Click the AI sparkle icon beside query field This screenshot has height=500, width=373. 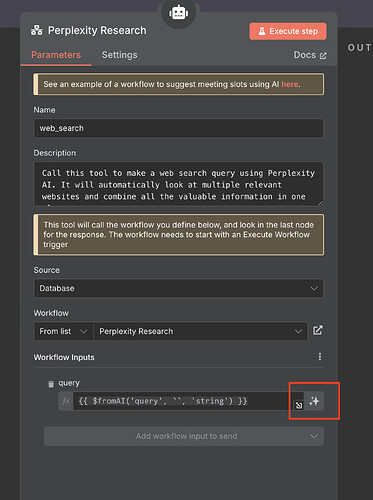[314, 401]
